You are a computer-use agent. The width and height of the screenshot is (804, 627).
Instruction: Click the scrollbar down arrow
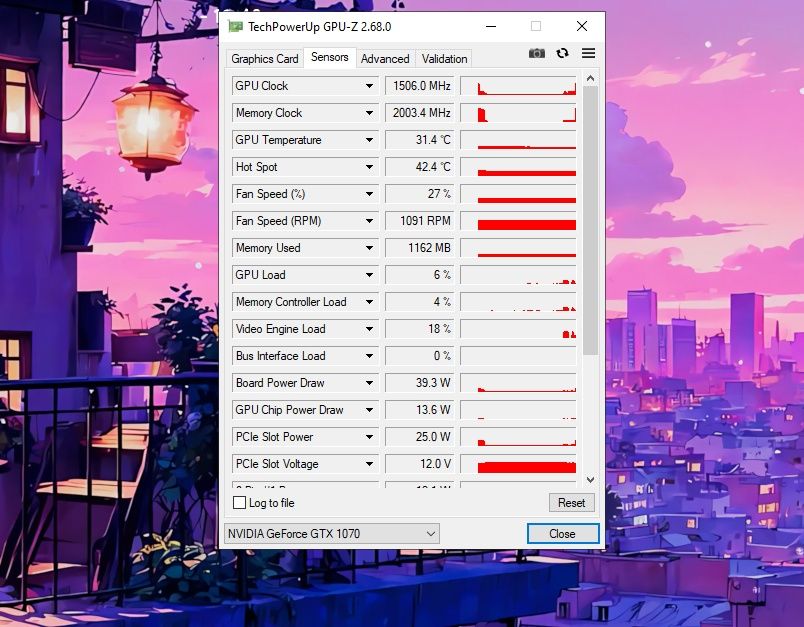[x=590, y=480]
